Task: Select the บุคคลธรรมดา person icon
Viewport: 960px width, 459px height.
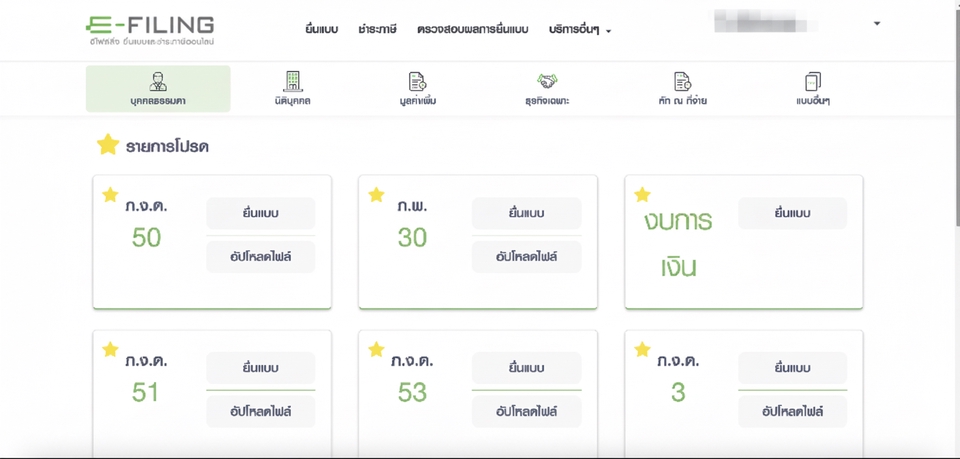Action: pyautogui.click(x=158, y=82)
